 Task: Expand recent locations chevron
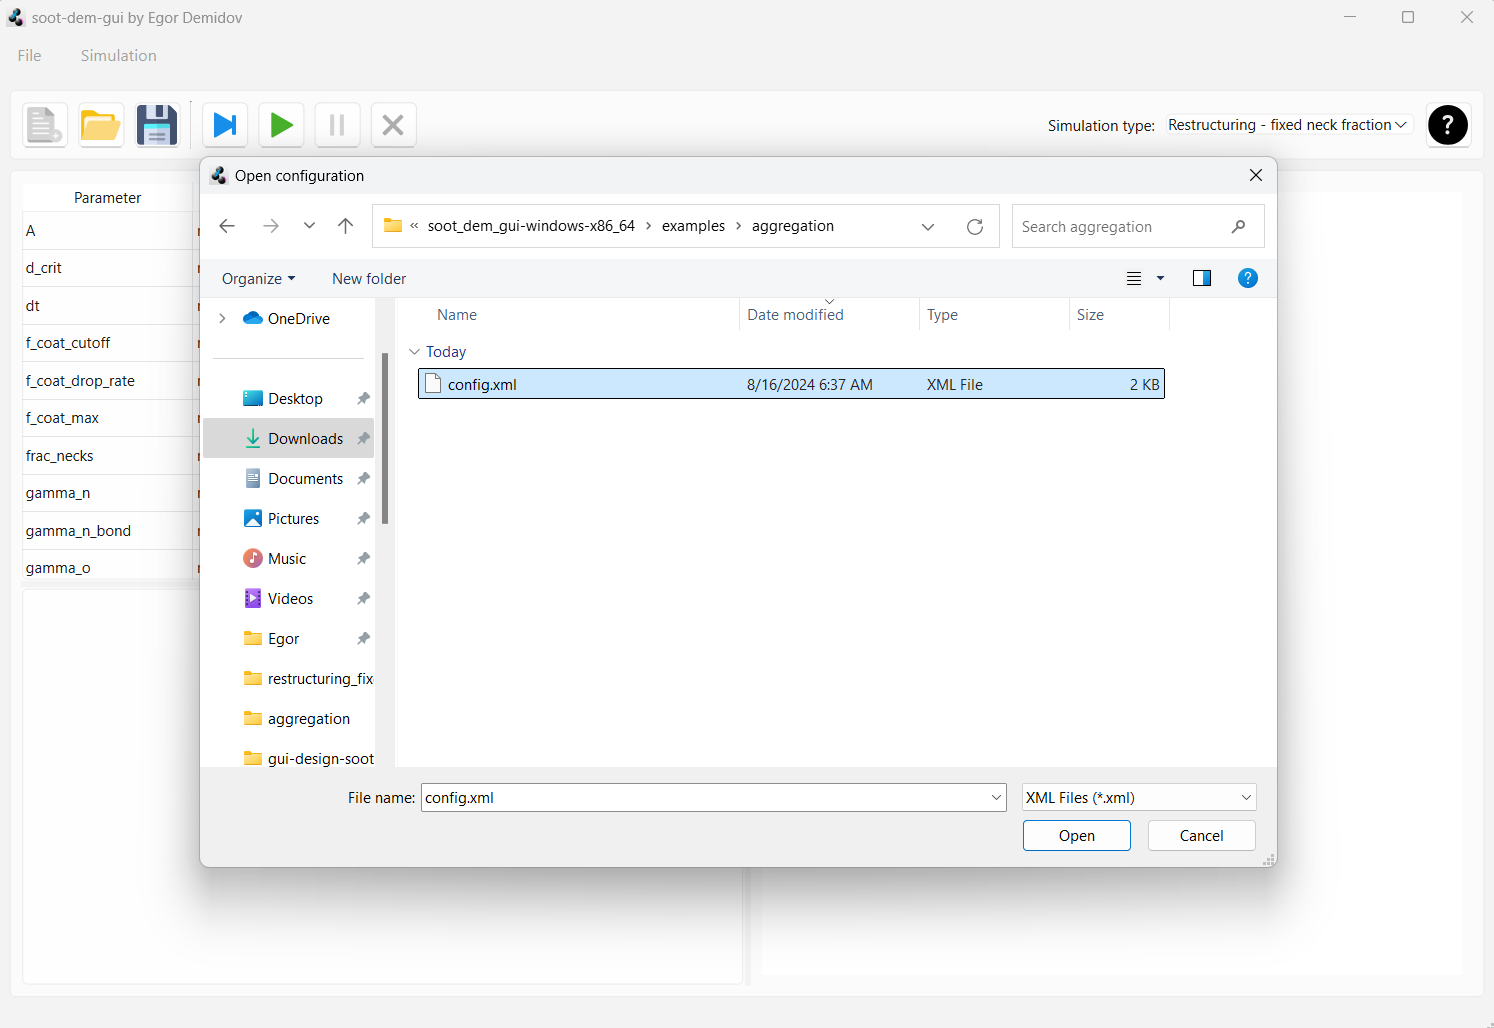pos(309,226)
